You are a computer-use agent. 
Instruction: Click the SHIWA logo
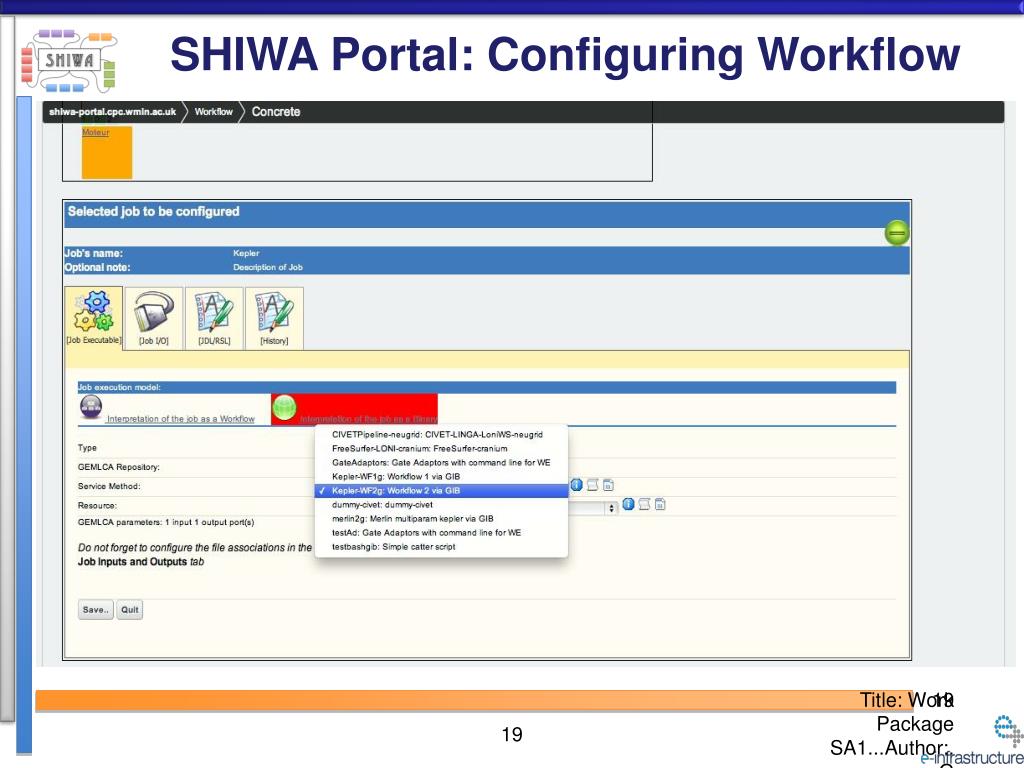point(69,61)
